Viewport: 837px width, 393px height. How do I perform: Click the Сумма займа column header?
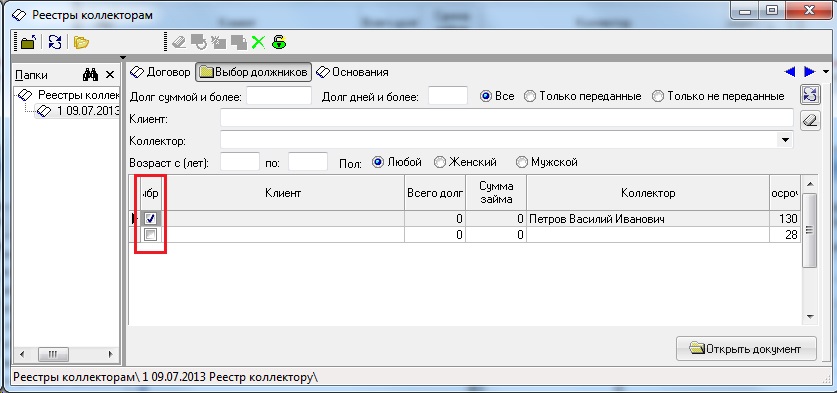(x=496, y=193)
